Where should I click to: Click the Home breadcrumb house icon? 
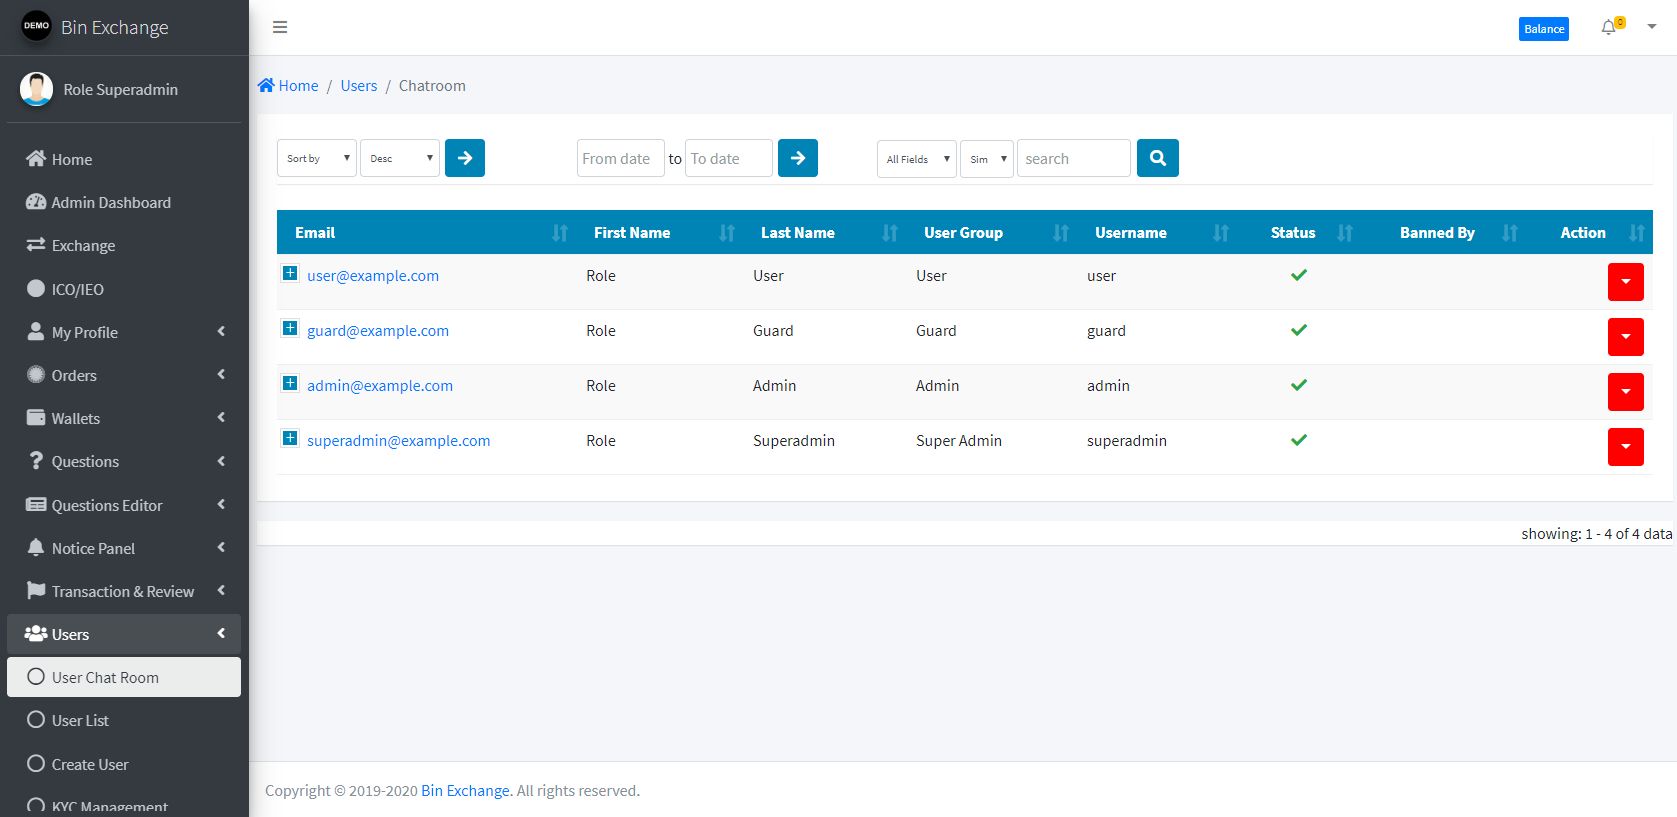click(x=266, y=85)
